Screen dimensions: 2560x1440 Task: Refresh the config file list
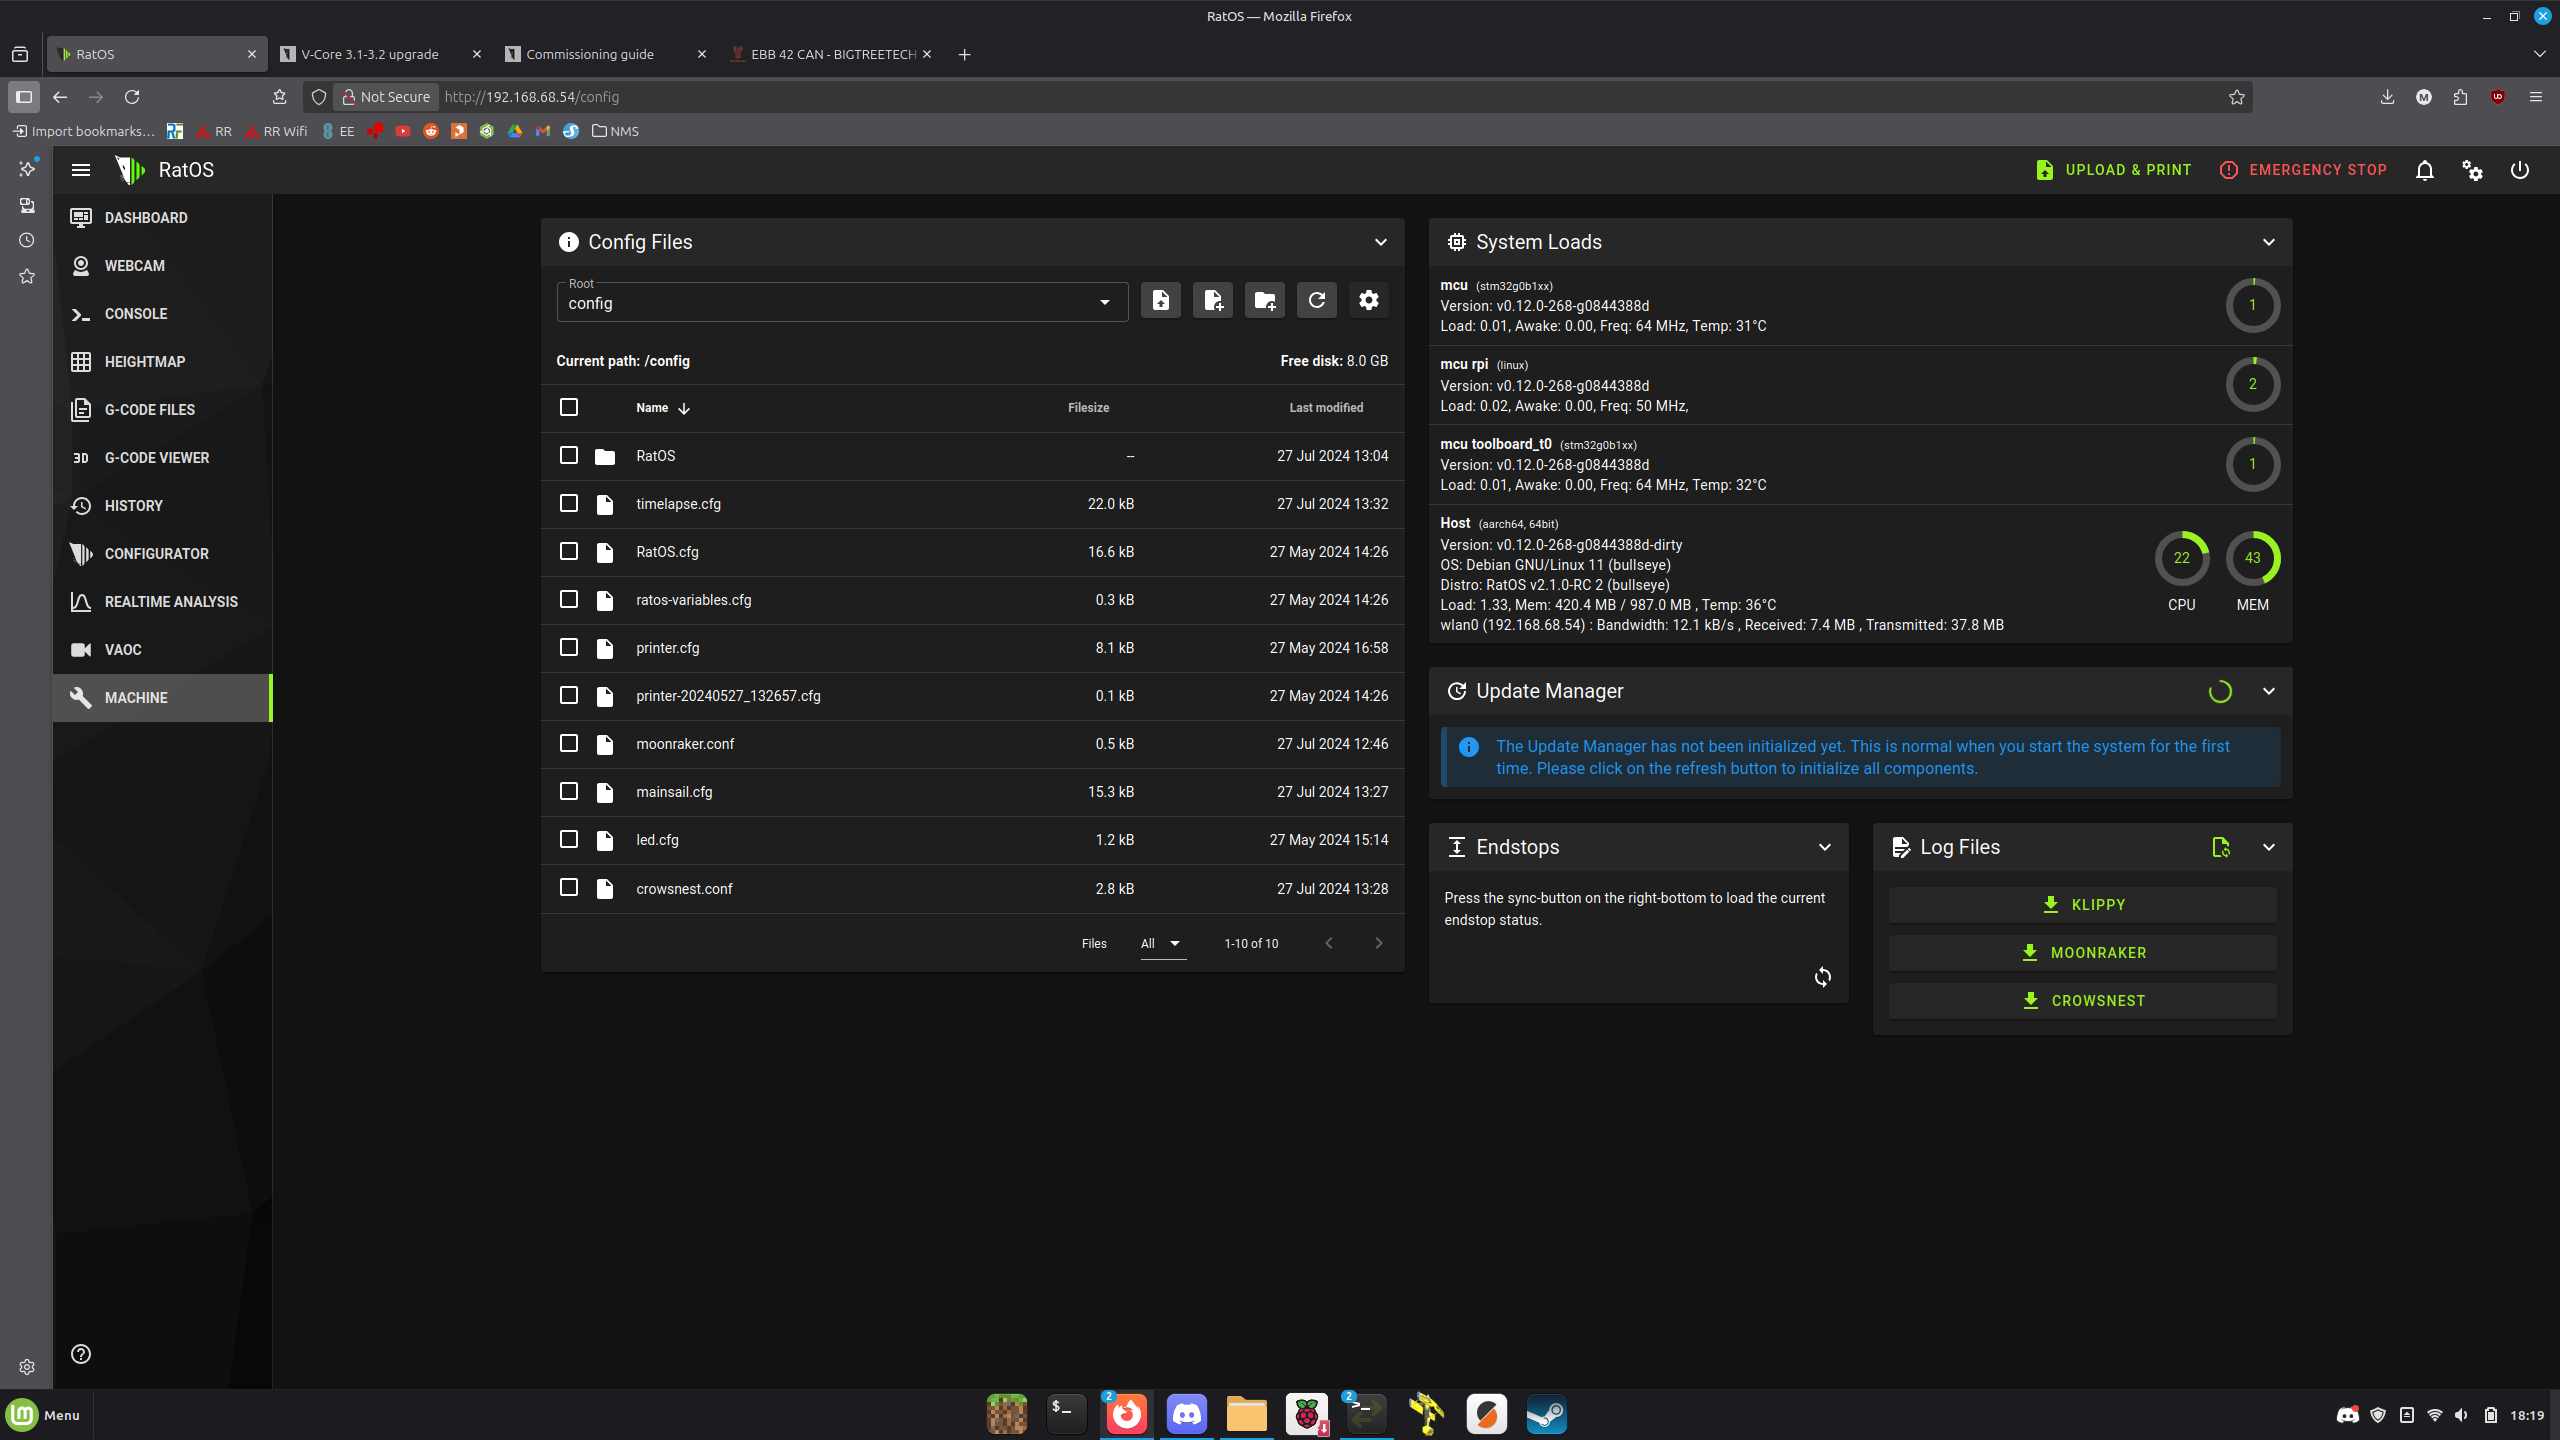(x=1316, y=300)
